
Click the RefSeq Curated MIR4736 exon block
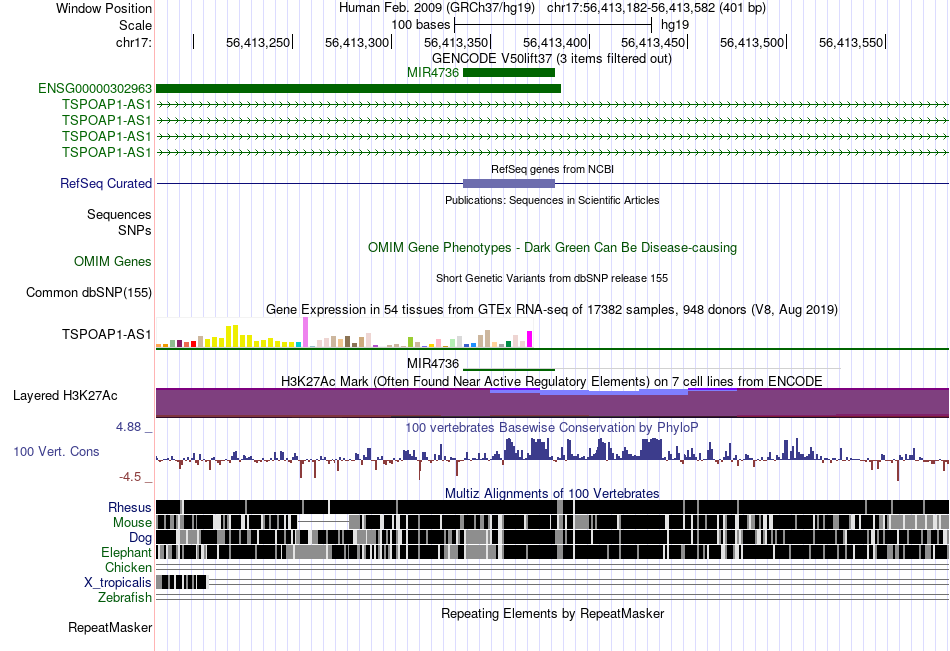pyautogui.click(x=509, y=183)
